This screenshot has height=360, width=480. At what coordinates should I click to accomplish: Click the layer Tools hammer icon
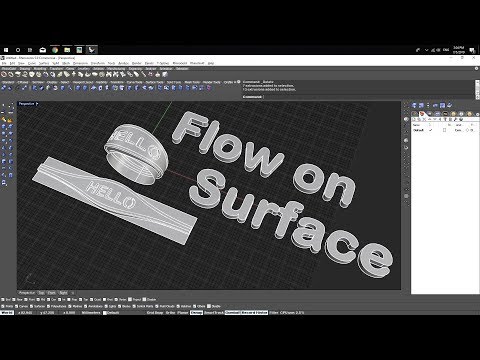(456, 119)
